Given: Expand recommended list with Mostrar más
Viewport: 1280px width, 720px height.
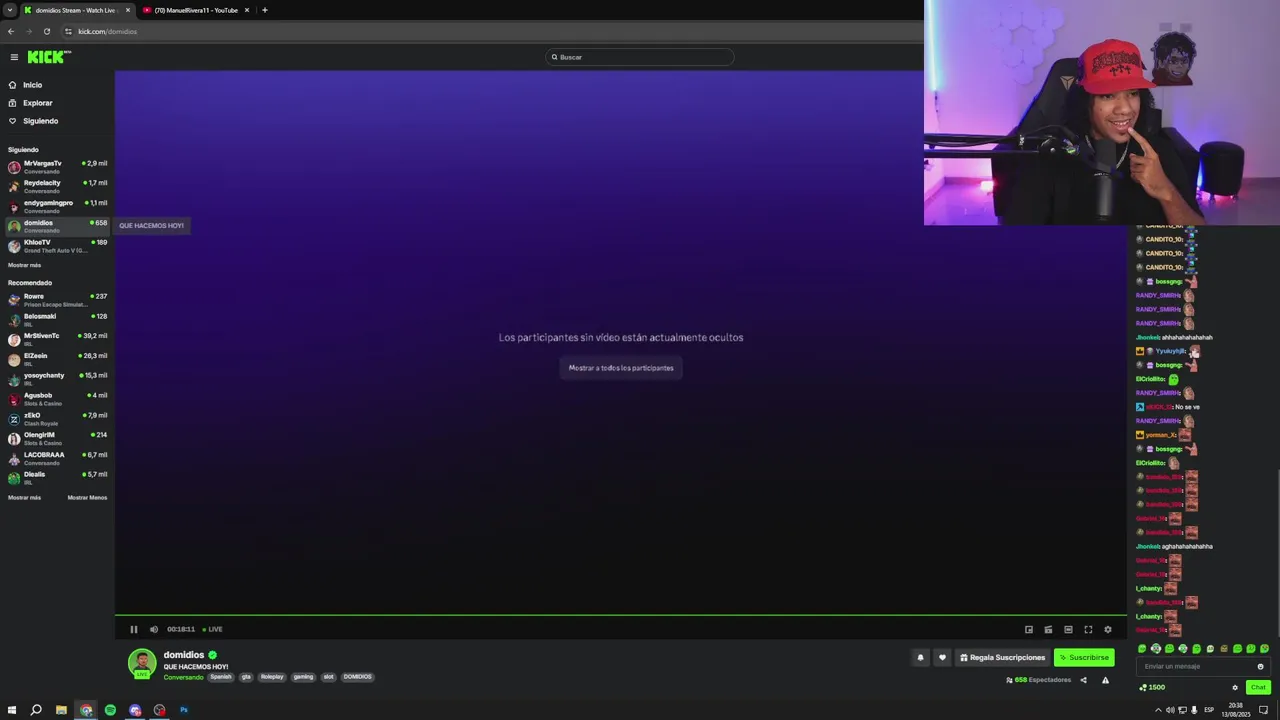Looking at the screenshot, I should (x=24, y=497).
